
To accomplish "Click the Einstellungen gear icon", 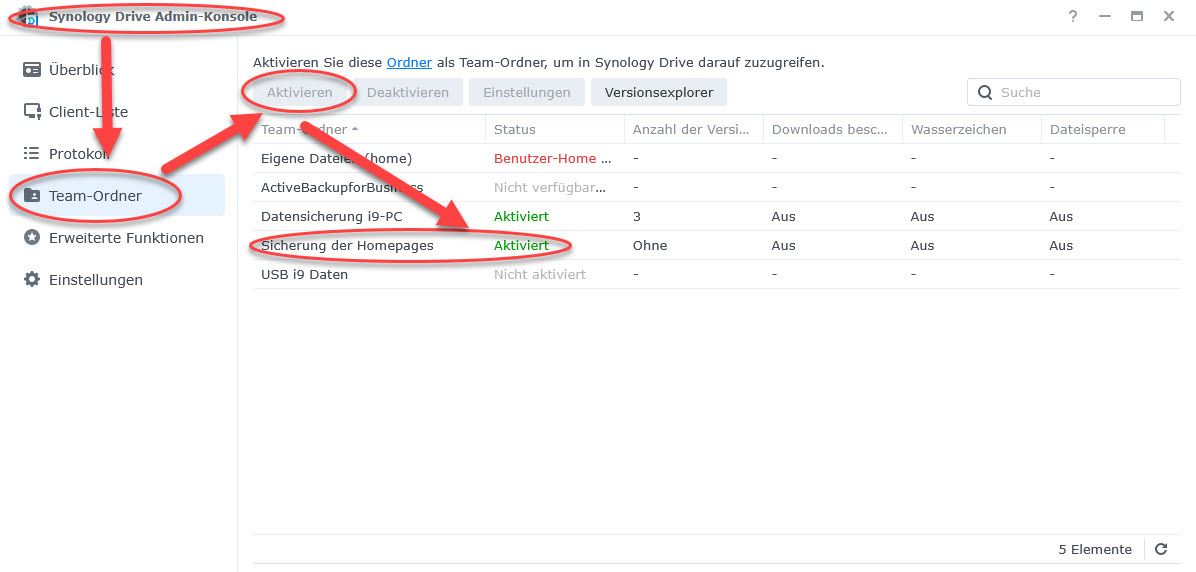I will tap(32, 280).
